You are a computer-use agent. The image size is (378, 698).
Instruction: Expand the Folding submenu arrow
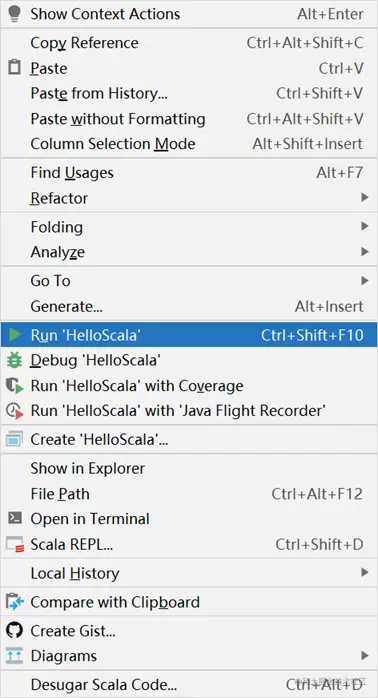(365, 226)
